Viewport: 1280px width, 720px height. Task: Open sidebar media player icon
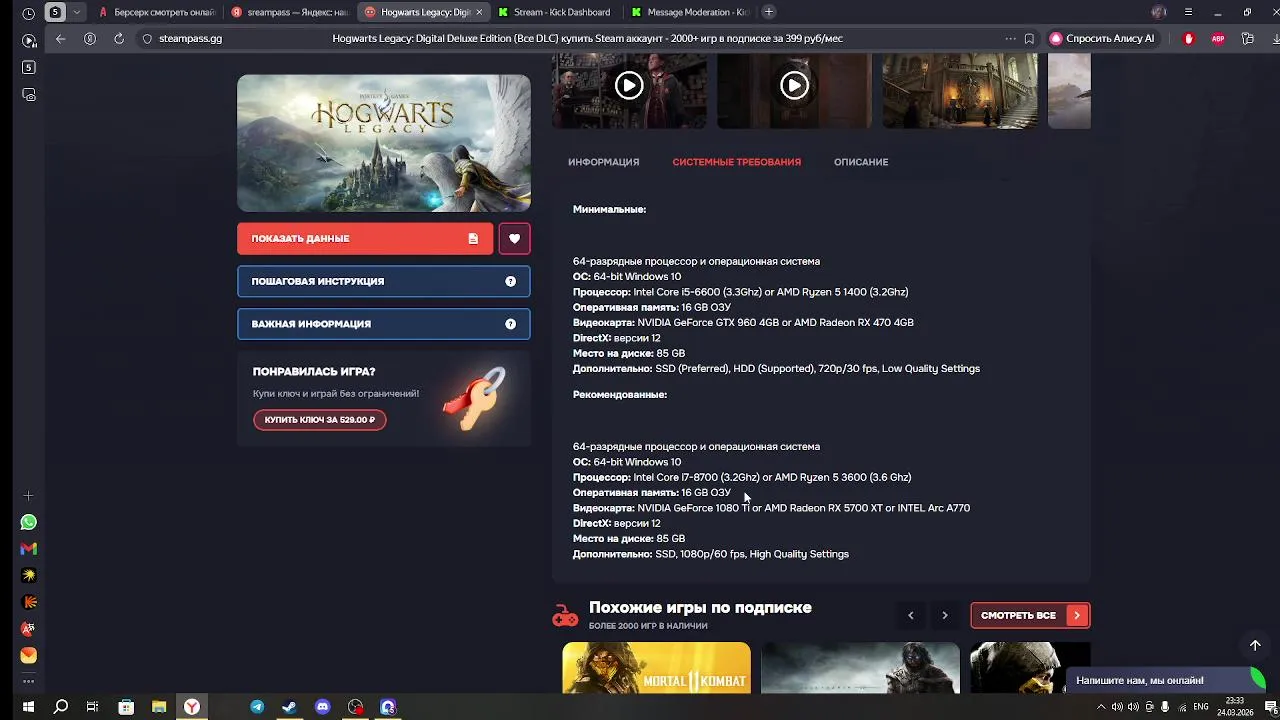click(x=28, y=40)
